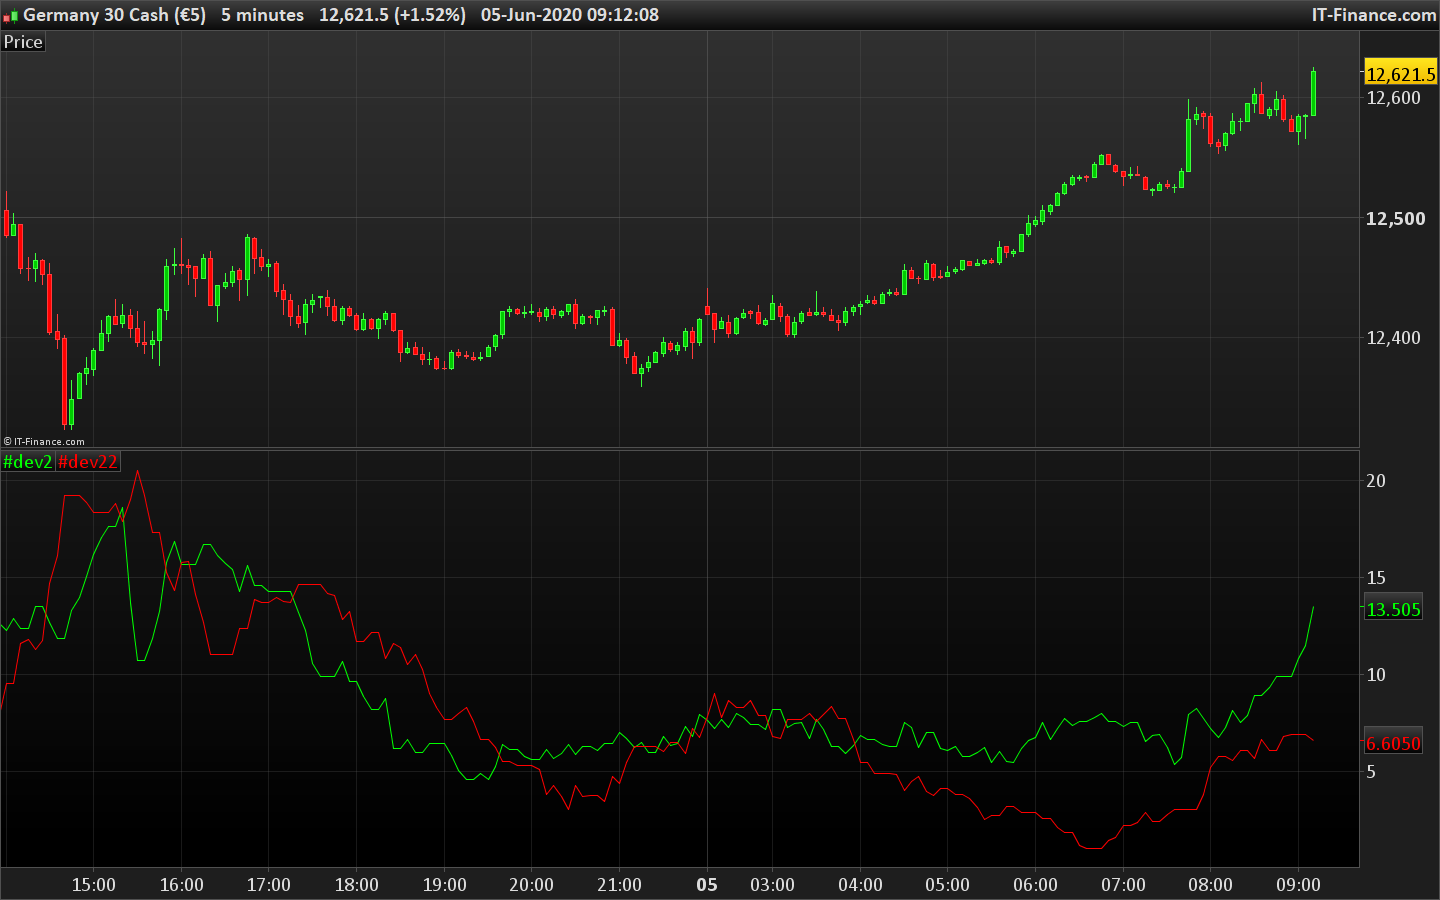Click the 17:00 time axis label
The height and width of the screenshot is (900, 1440).
pos(269,885)
